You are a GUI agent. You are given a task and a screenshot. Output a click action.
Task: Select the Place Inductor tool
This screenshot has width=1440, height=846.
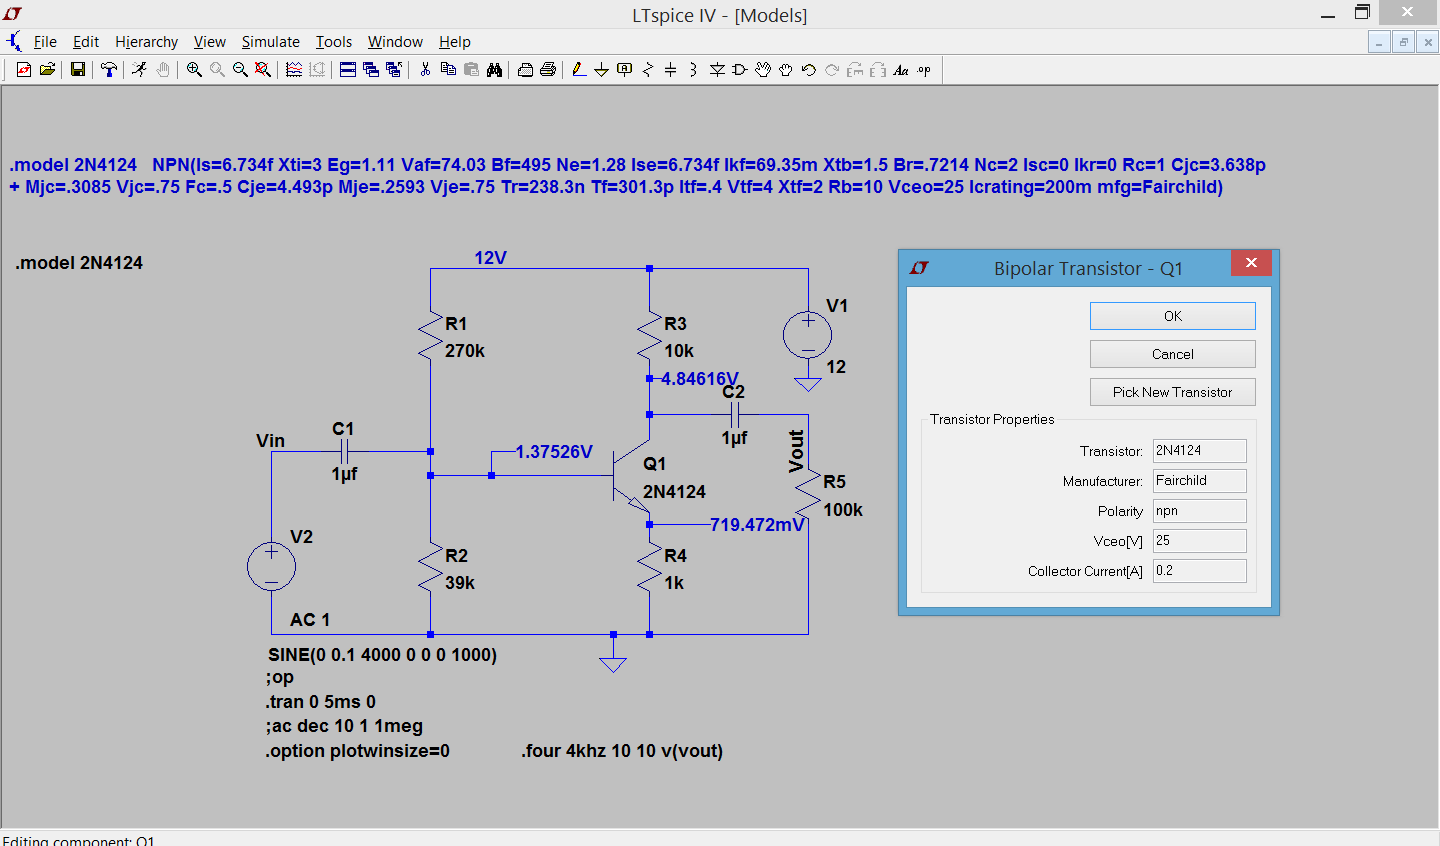tap(693, 70)
